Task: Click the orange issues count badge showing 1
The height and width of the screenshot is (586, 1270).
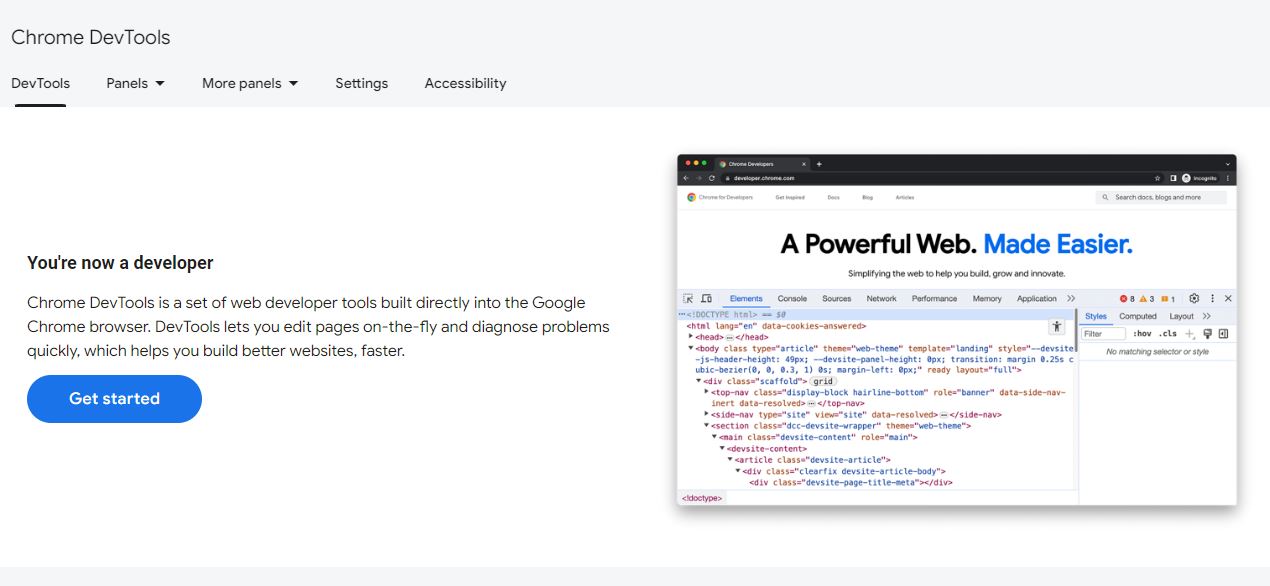Action: 1168,299
